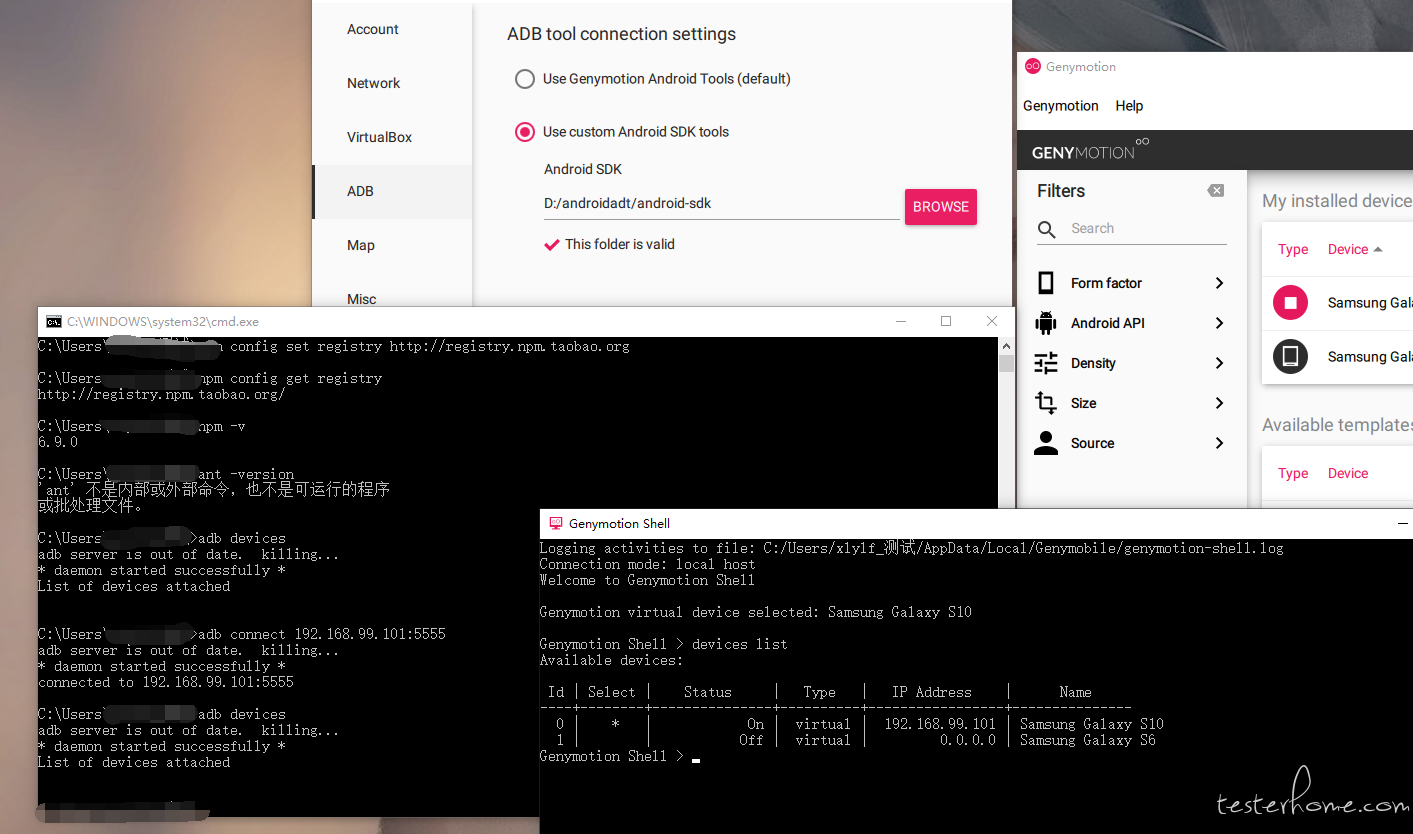Click the Android API robot icon
Screen dimensions: 1413x834
tap(1046, 323)
